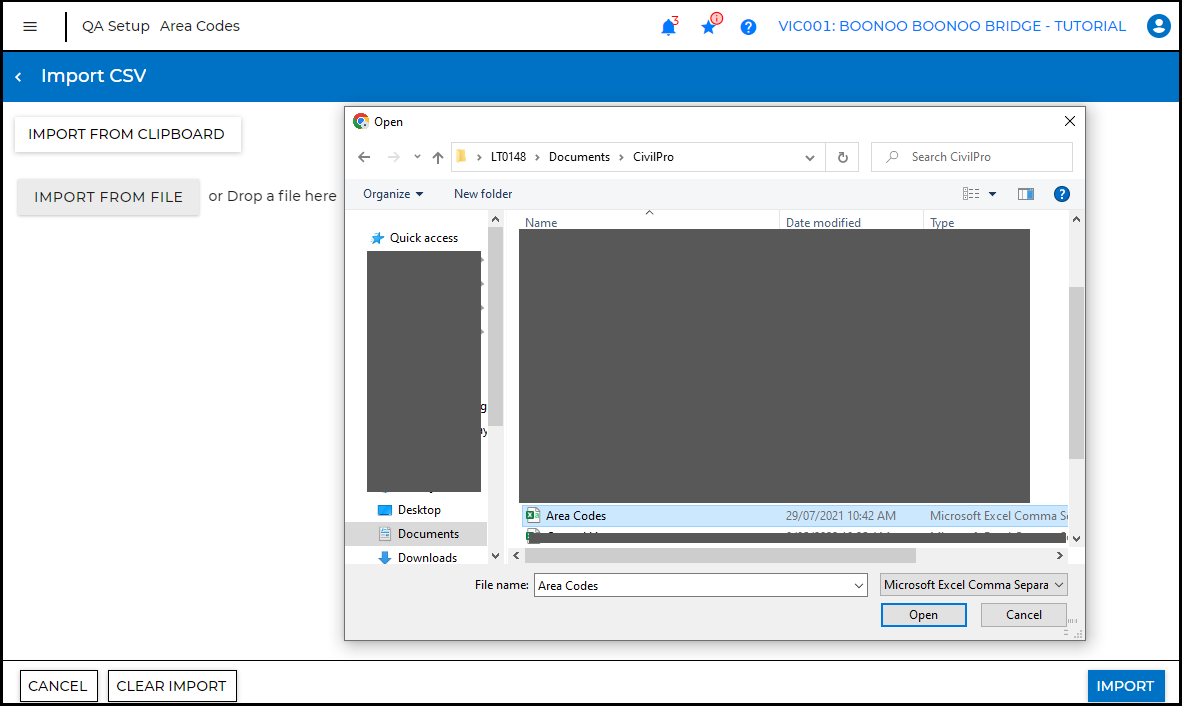
Task: Open the address bar folder dropdown
Action: coord(810,157)
